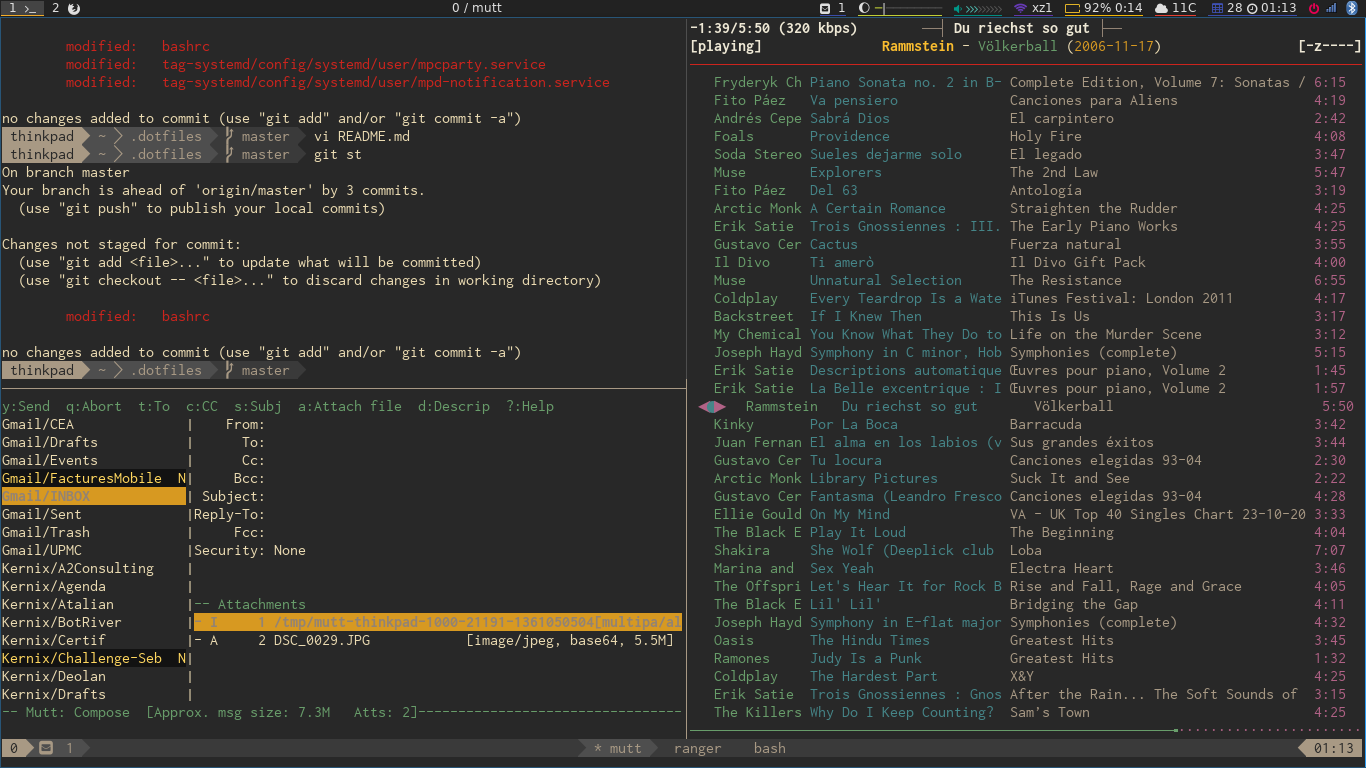This screenshot has height=768, width=1366.
Task: Open the mail notification icon in top bar
Action: click(825, 8)
